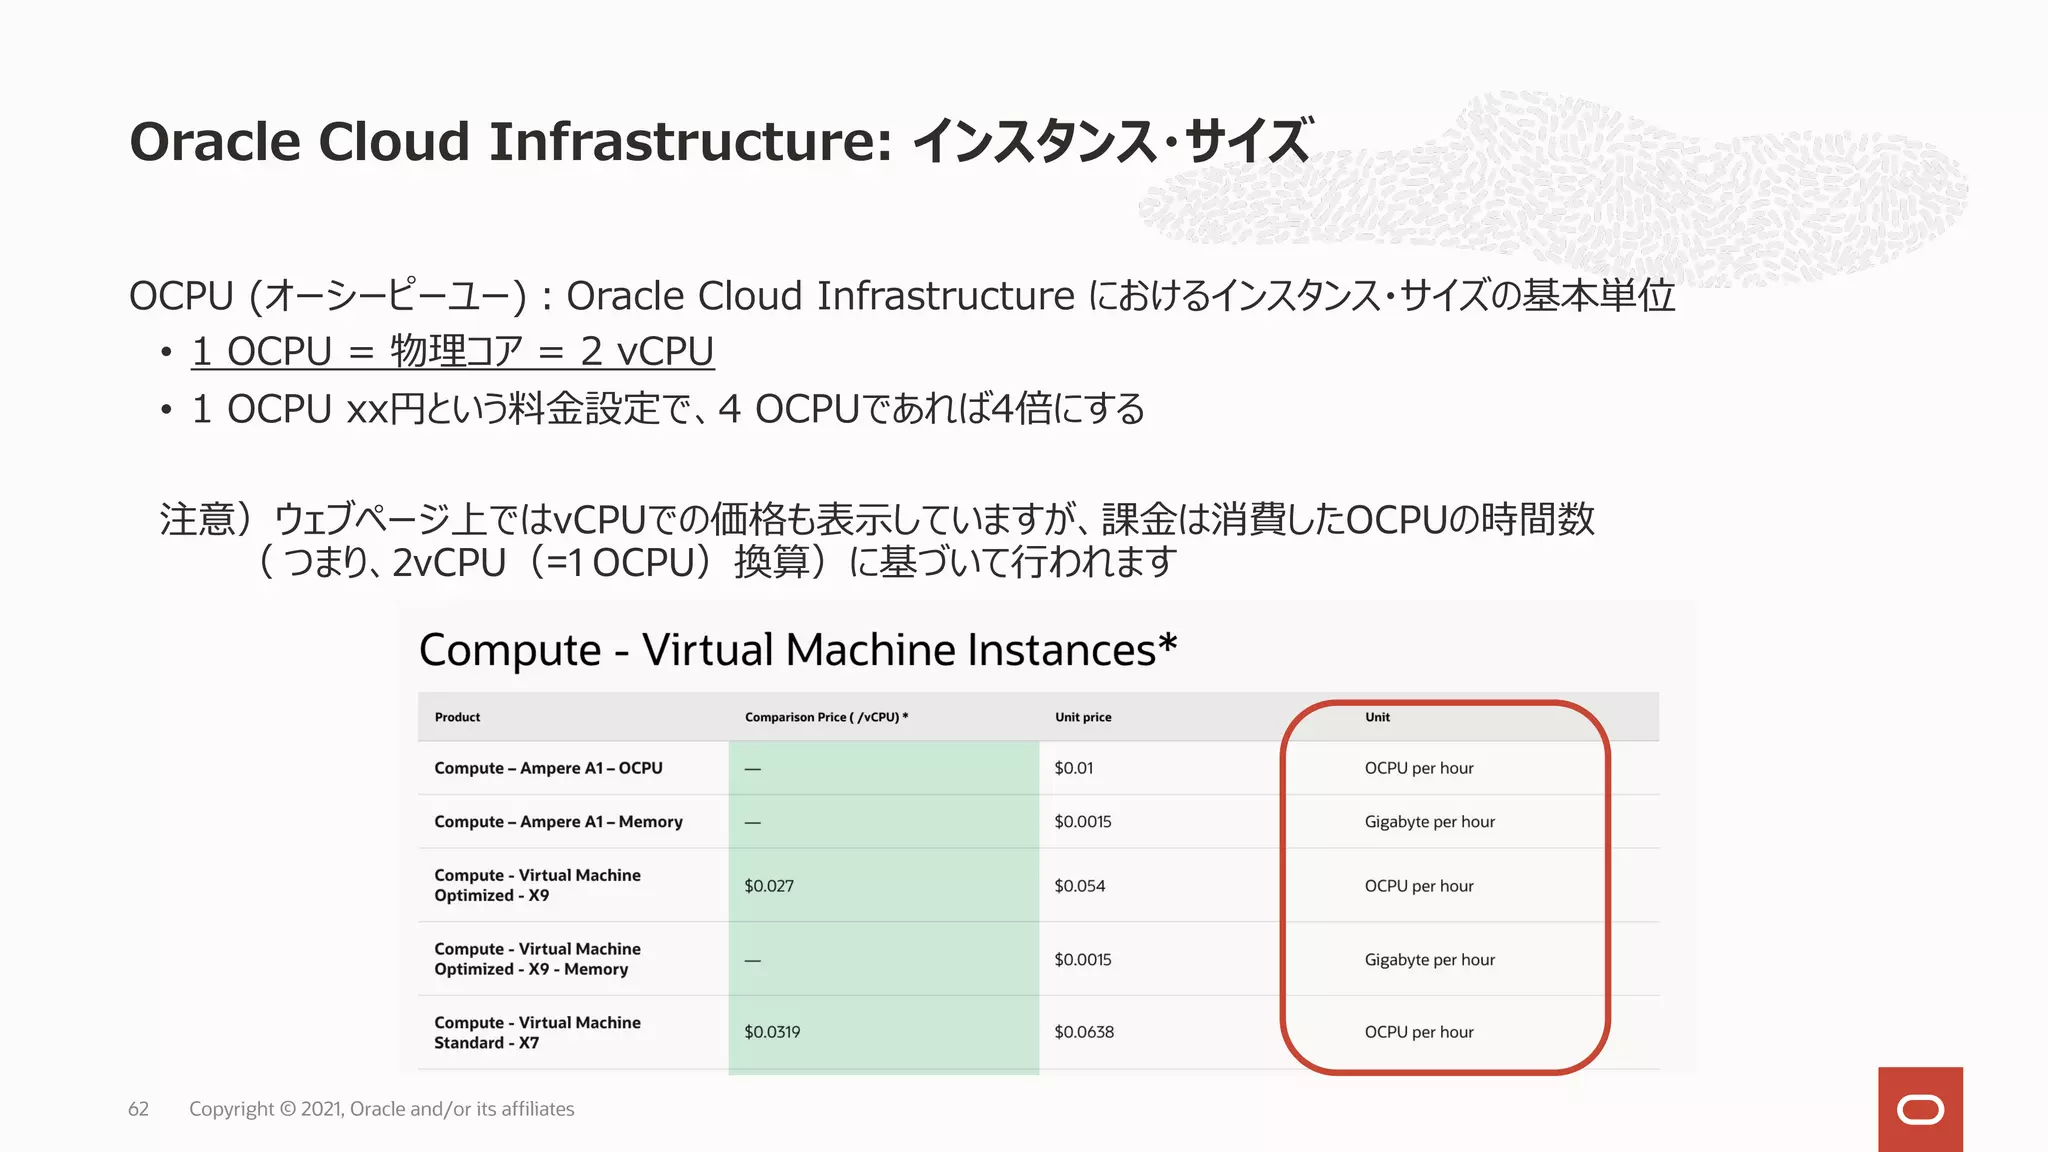Click the comparison price dash for Ampere A1 Memory

click(x=753, y=822)
